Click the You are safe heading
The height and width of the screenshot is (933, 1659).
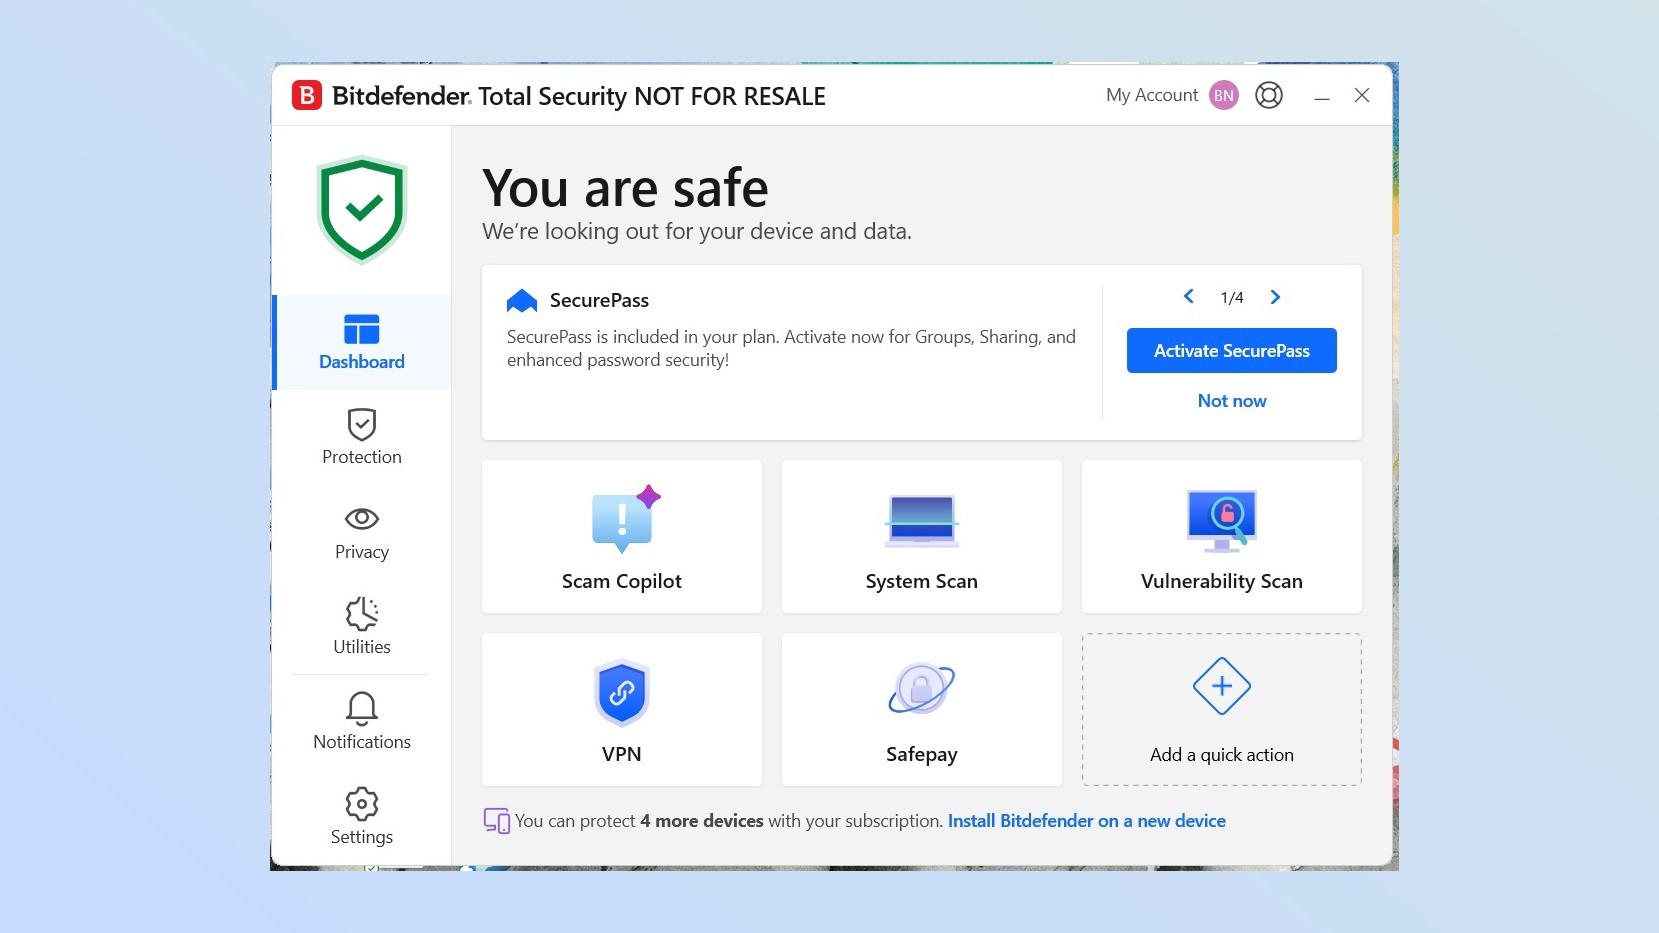(x=626, y=188)
